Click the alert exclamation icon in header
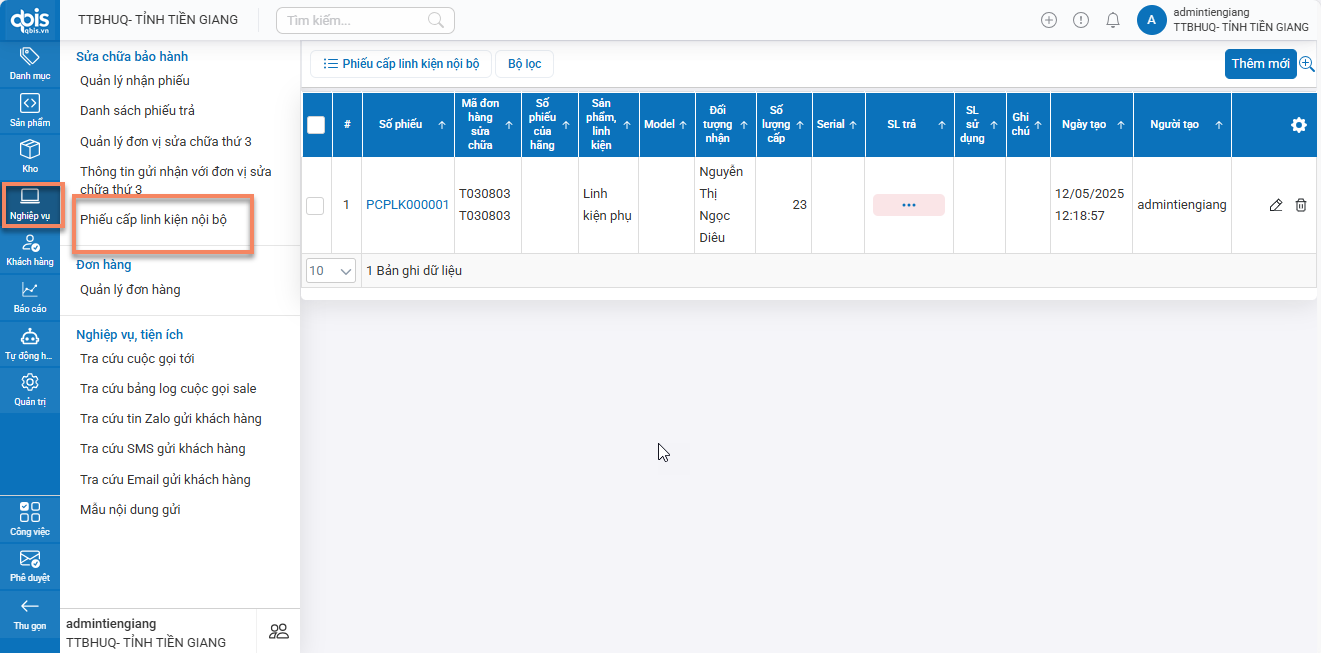This screenshot has width=1321, height=653. click(1081, 20)
